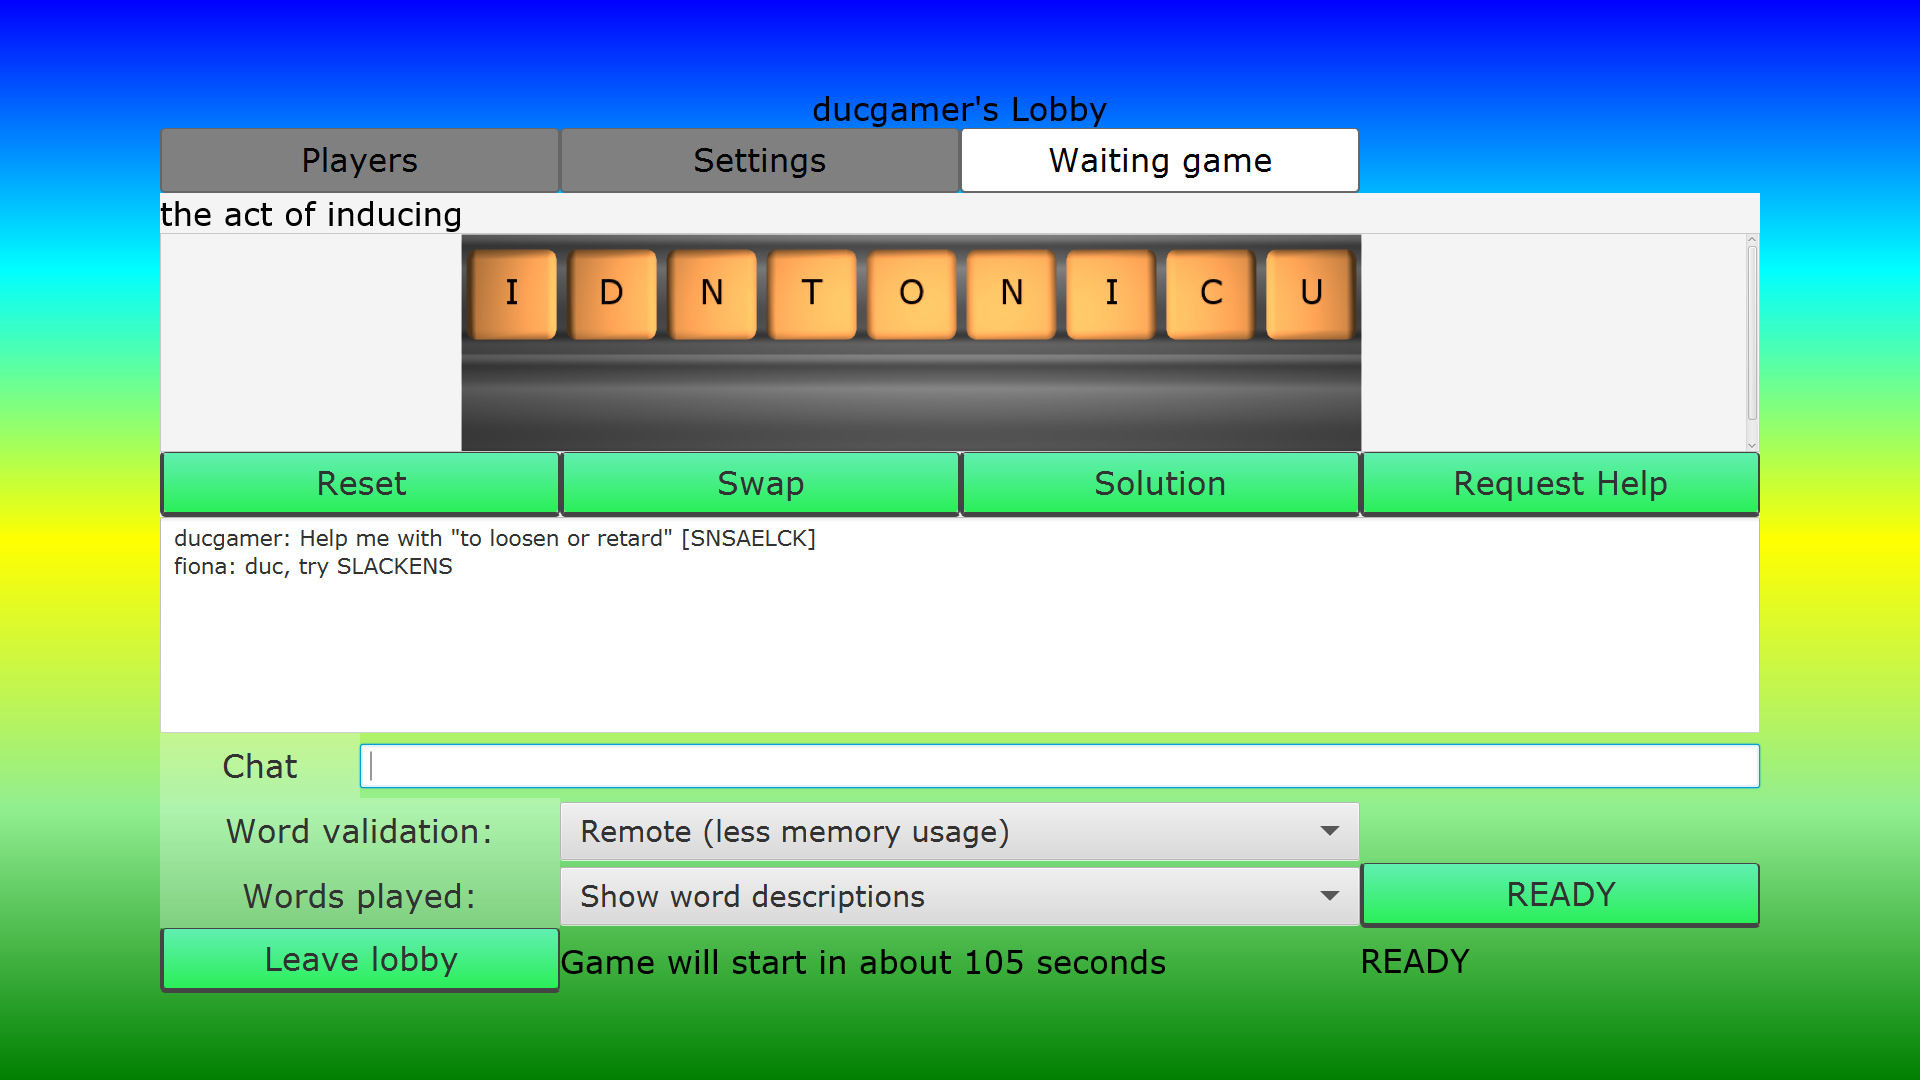Select the D letter tile

(613, 293)
